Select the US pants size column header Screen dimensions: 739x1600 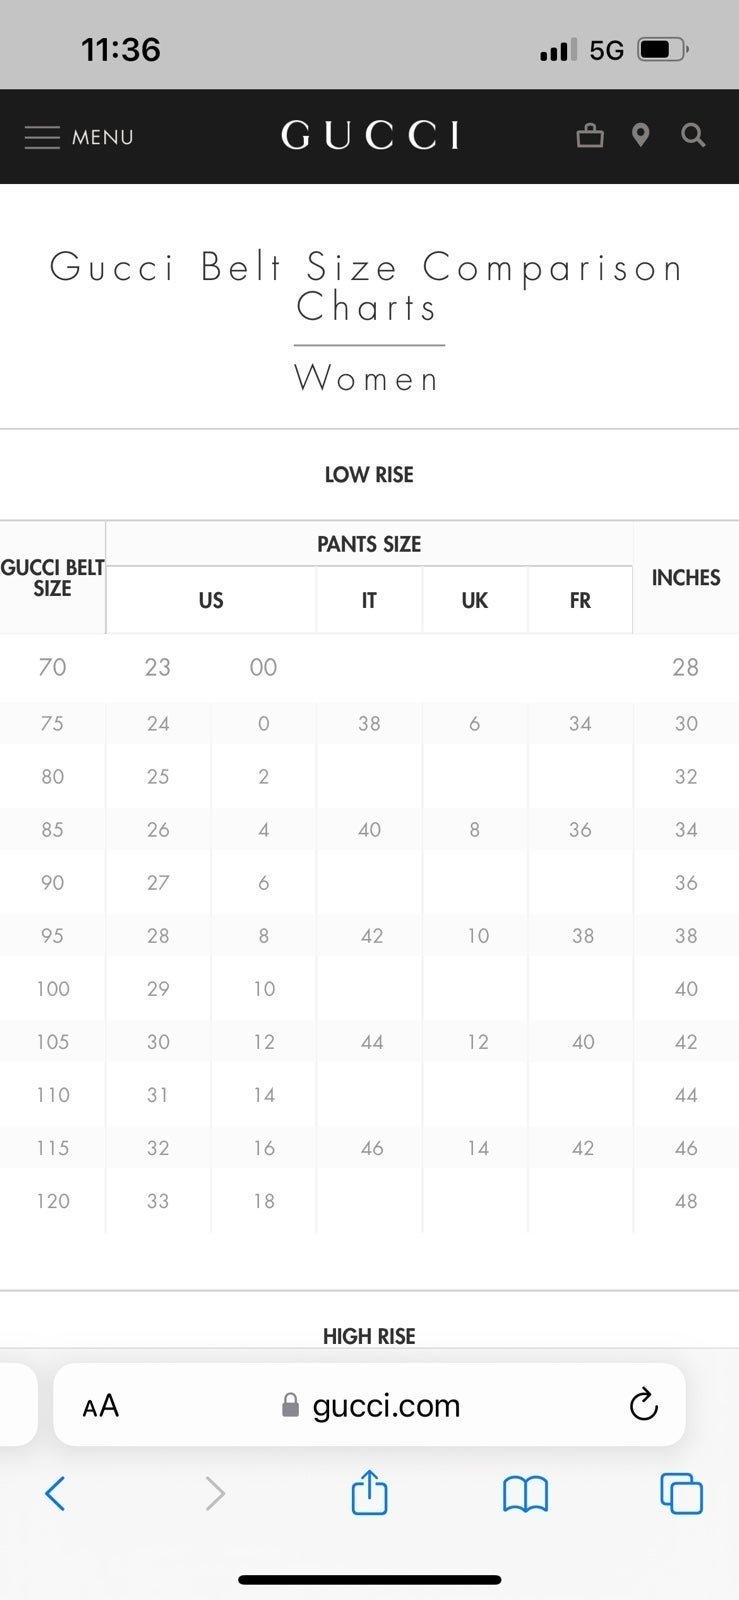(211, 600)
